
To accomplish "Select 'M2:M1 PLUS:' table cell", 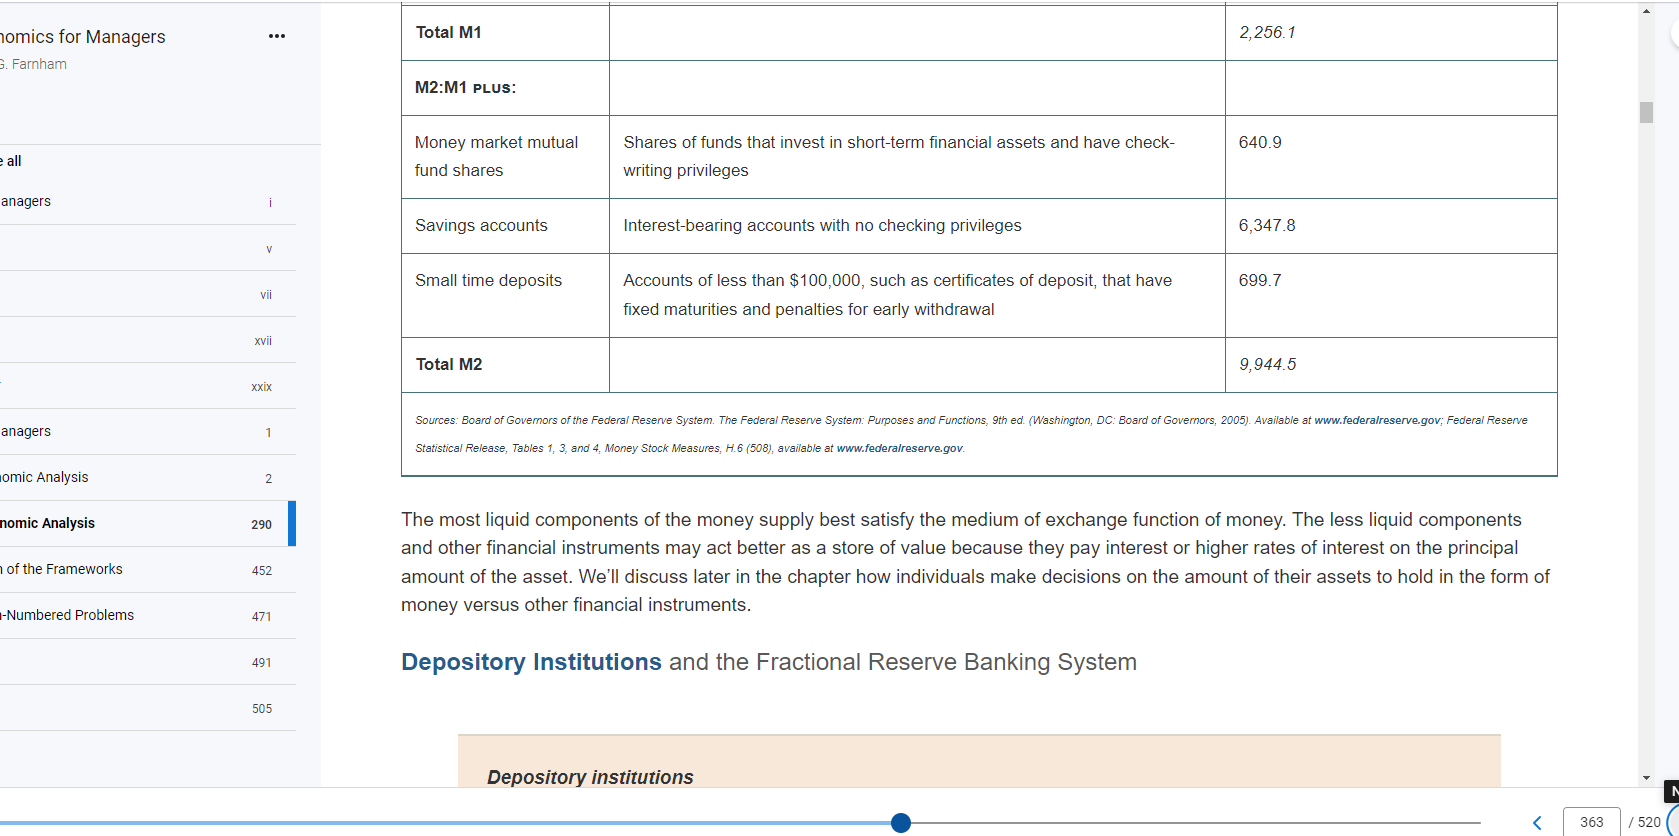I will click(505, 88).
